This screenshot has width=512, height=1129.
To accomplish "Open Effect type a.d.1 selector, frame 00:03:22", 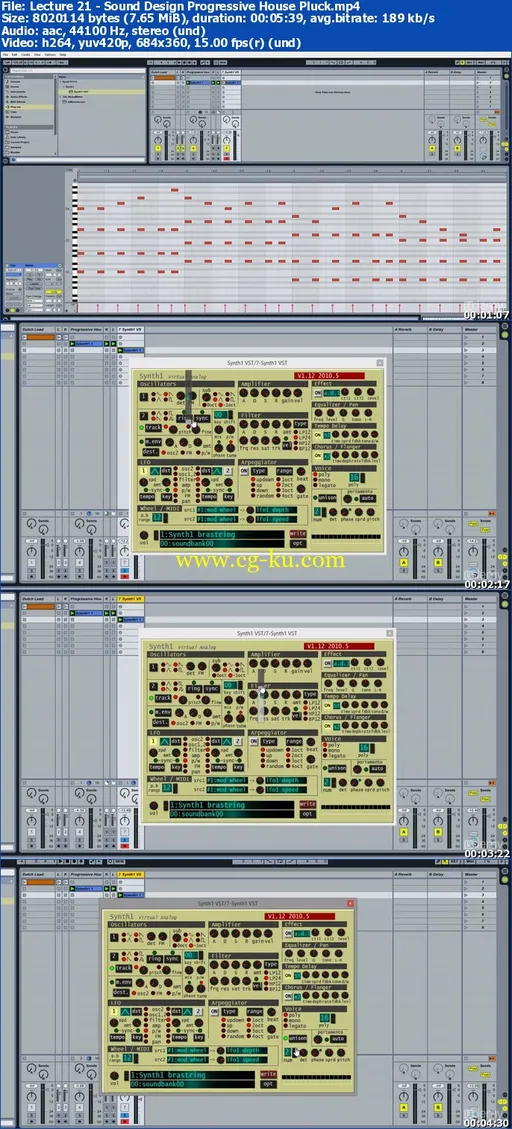I will click(x=341, y=663).
